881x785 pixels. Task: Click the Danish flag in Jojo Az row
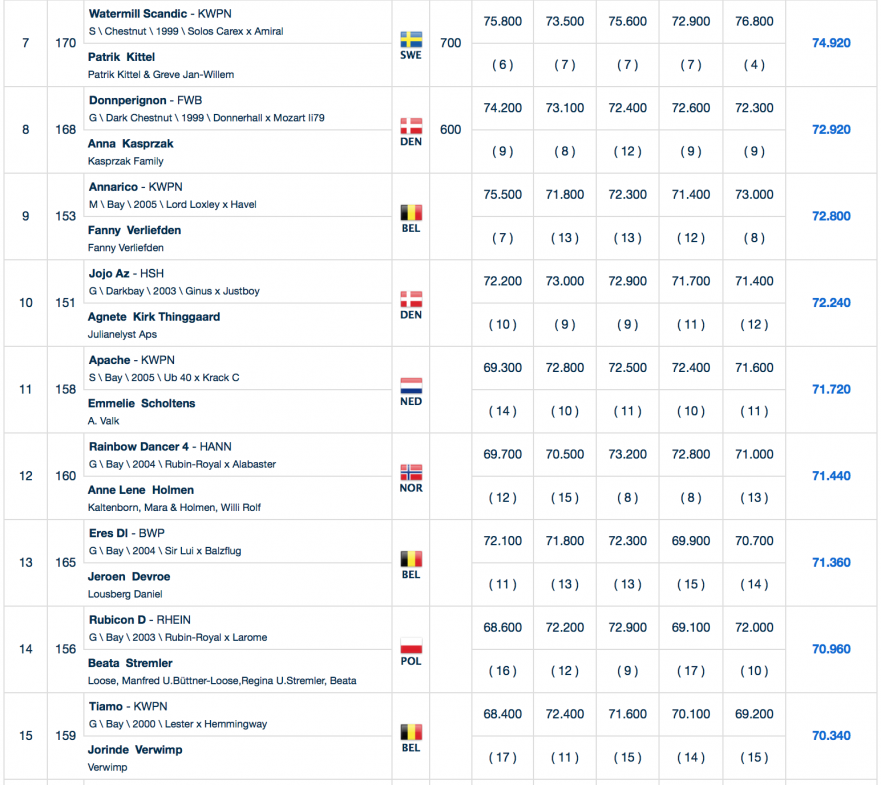coord(410,299)
